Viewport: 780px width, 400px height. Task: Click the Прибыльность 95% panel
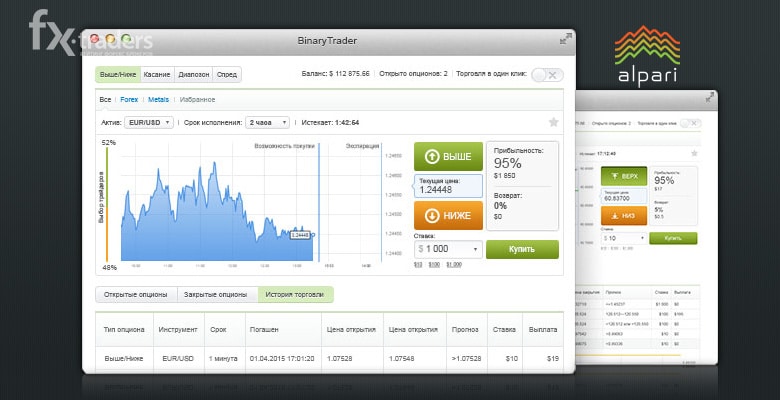point(522,163)
